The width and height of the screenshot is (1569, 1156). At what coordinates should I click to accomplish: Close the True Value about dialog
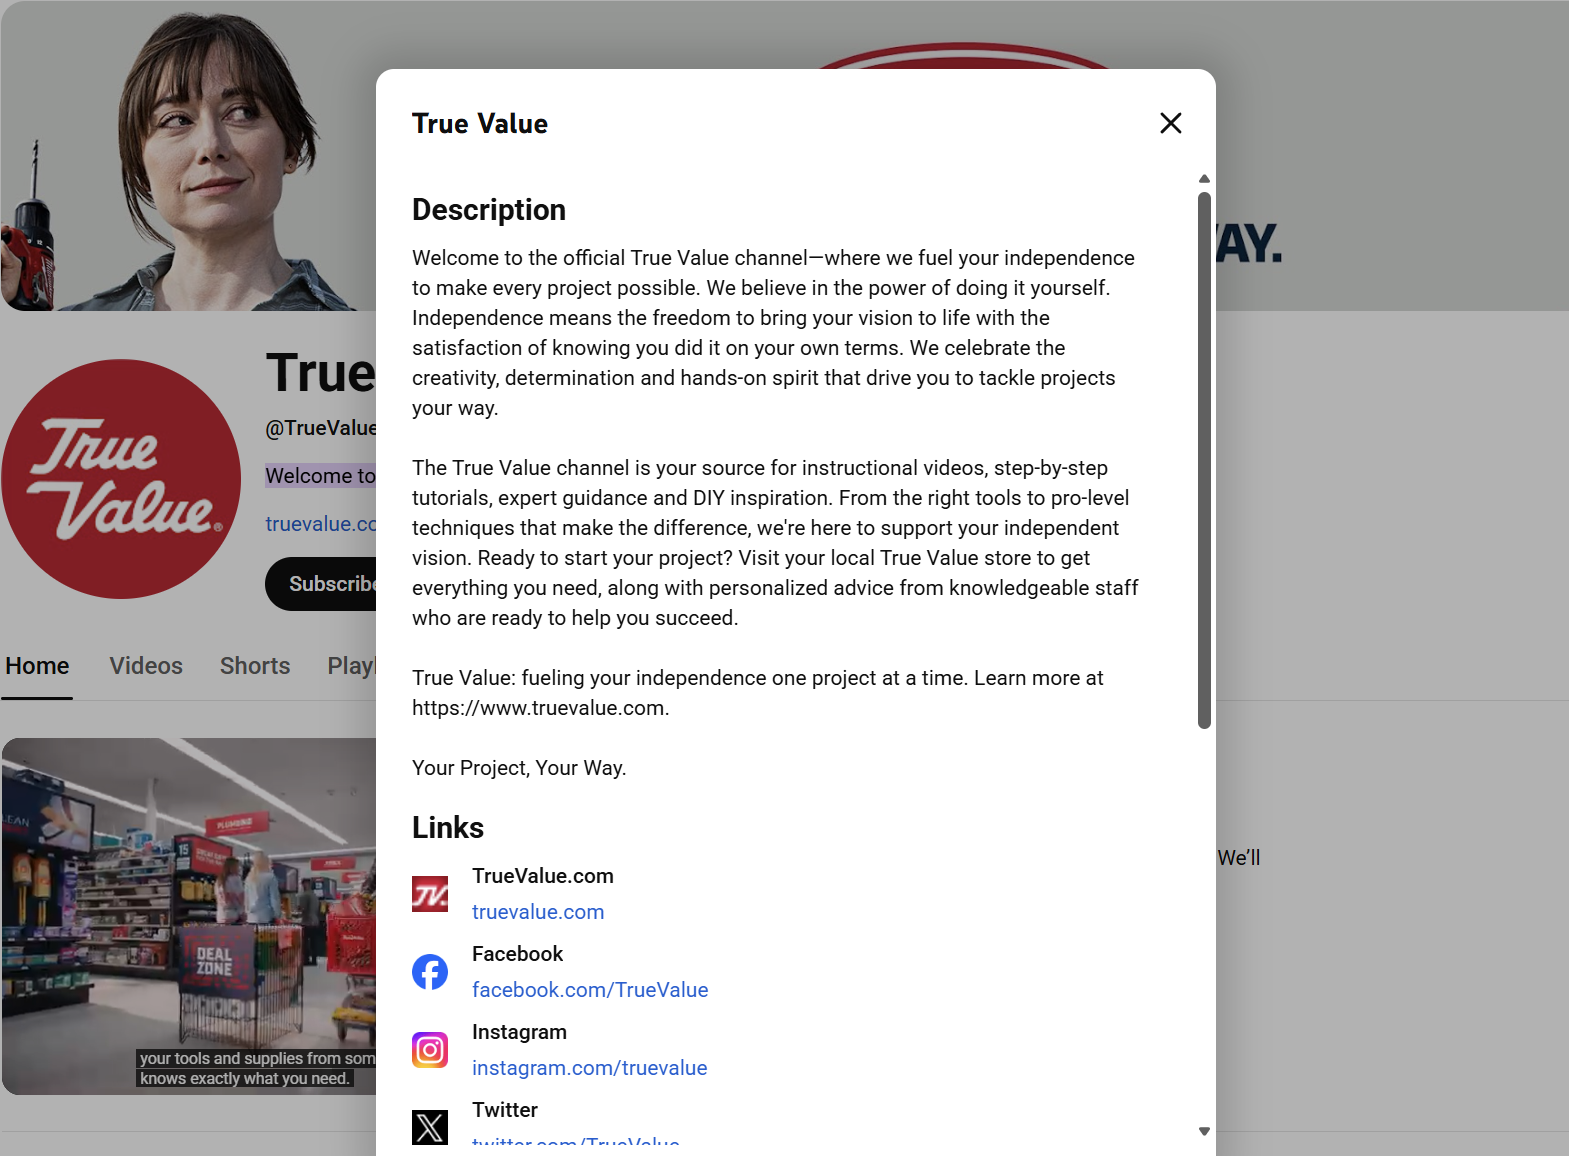click(1170, 123)
